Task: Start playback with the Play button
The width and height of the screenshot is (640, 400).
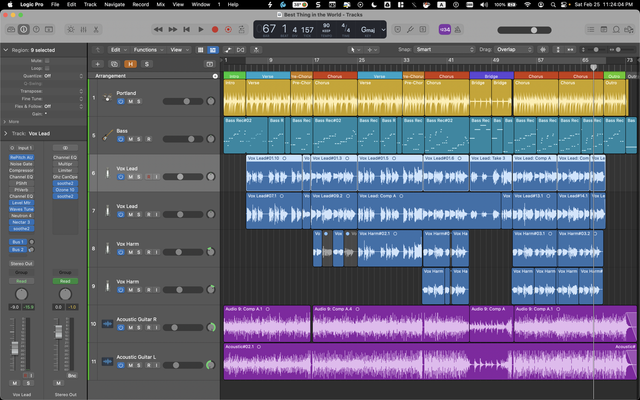Action: pyautogui.click(x=200, y=29)
